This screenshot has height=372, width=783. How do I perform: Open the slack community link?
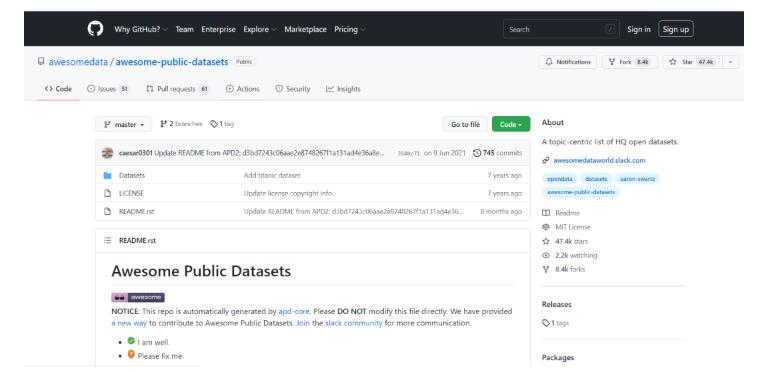tap(354, 323)
